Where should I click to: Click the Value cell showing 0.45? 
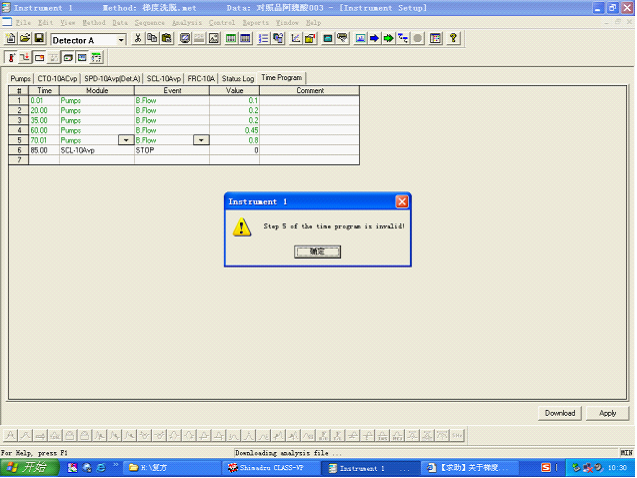click(x=234, y=130)
